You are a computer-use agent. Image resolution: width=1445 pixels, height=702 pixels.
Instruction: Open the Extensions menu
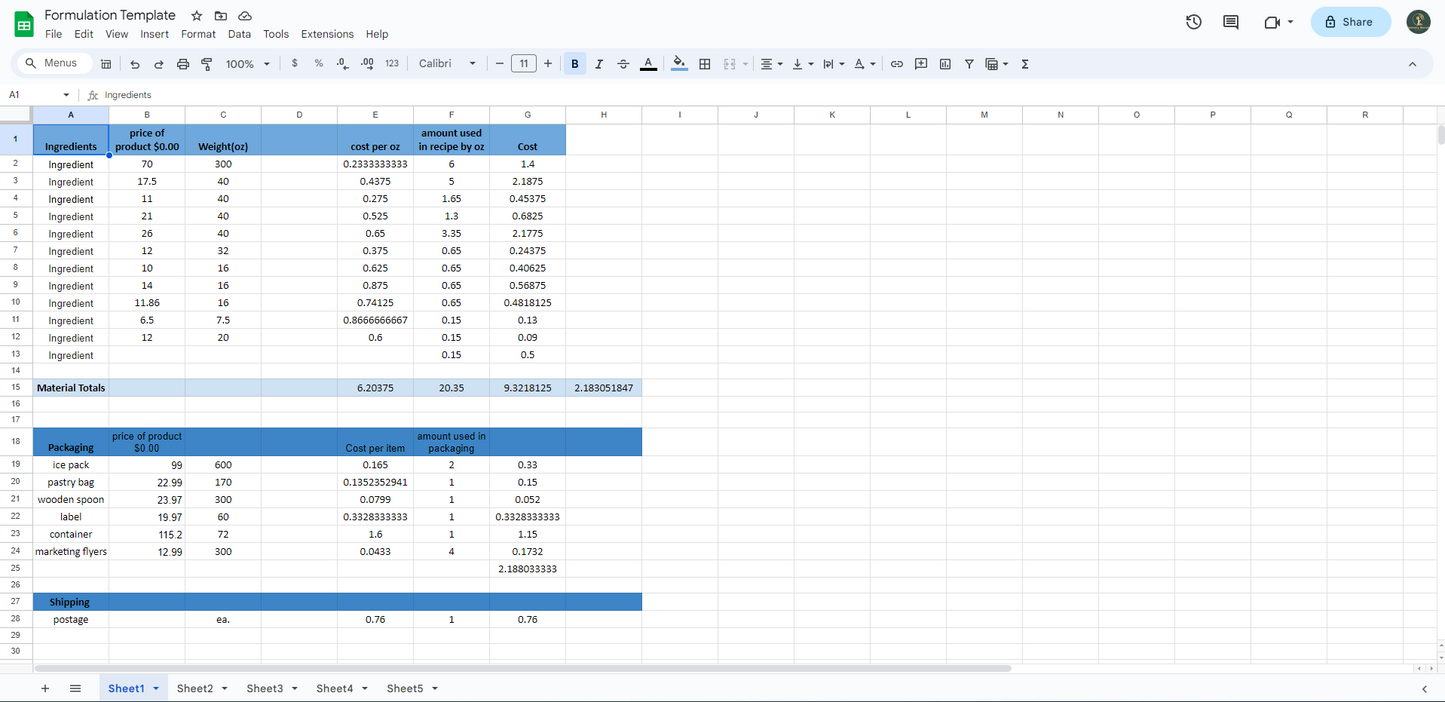[x=327, y=34]
